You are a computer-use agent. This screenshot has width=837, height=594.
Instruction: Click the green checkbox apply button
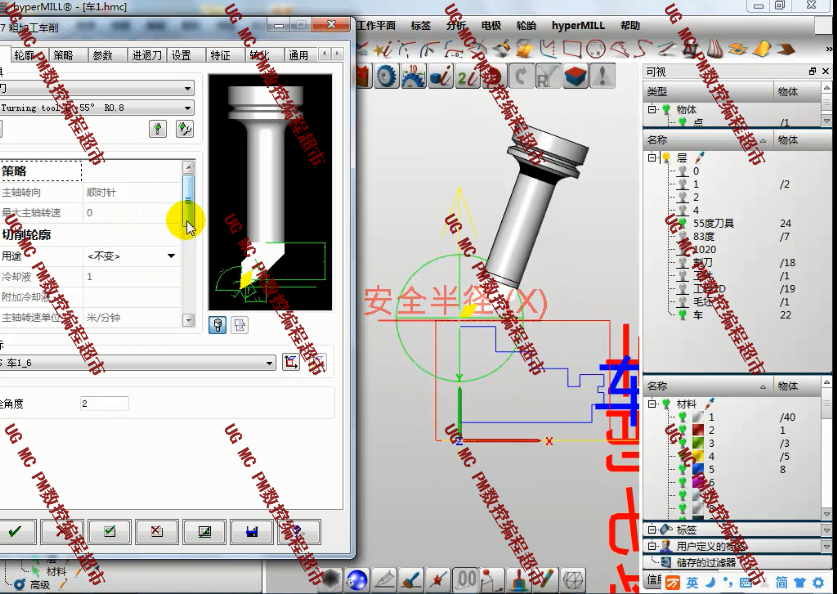(x=109, y=531)
